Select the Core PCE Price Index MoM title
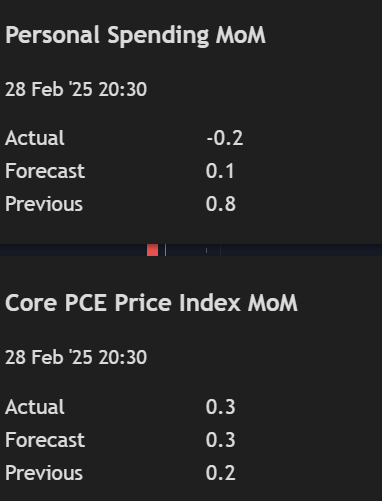Screen dimensions: 382x501 point(151,303)
